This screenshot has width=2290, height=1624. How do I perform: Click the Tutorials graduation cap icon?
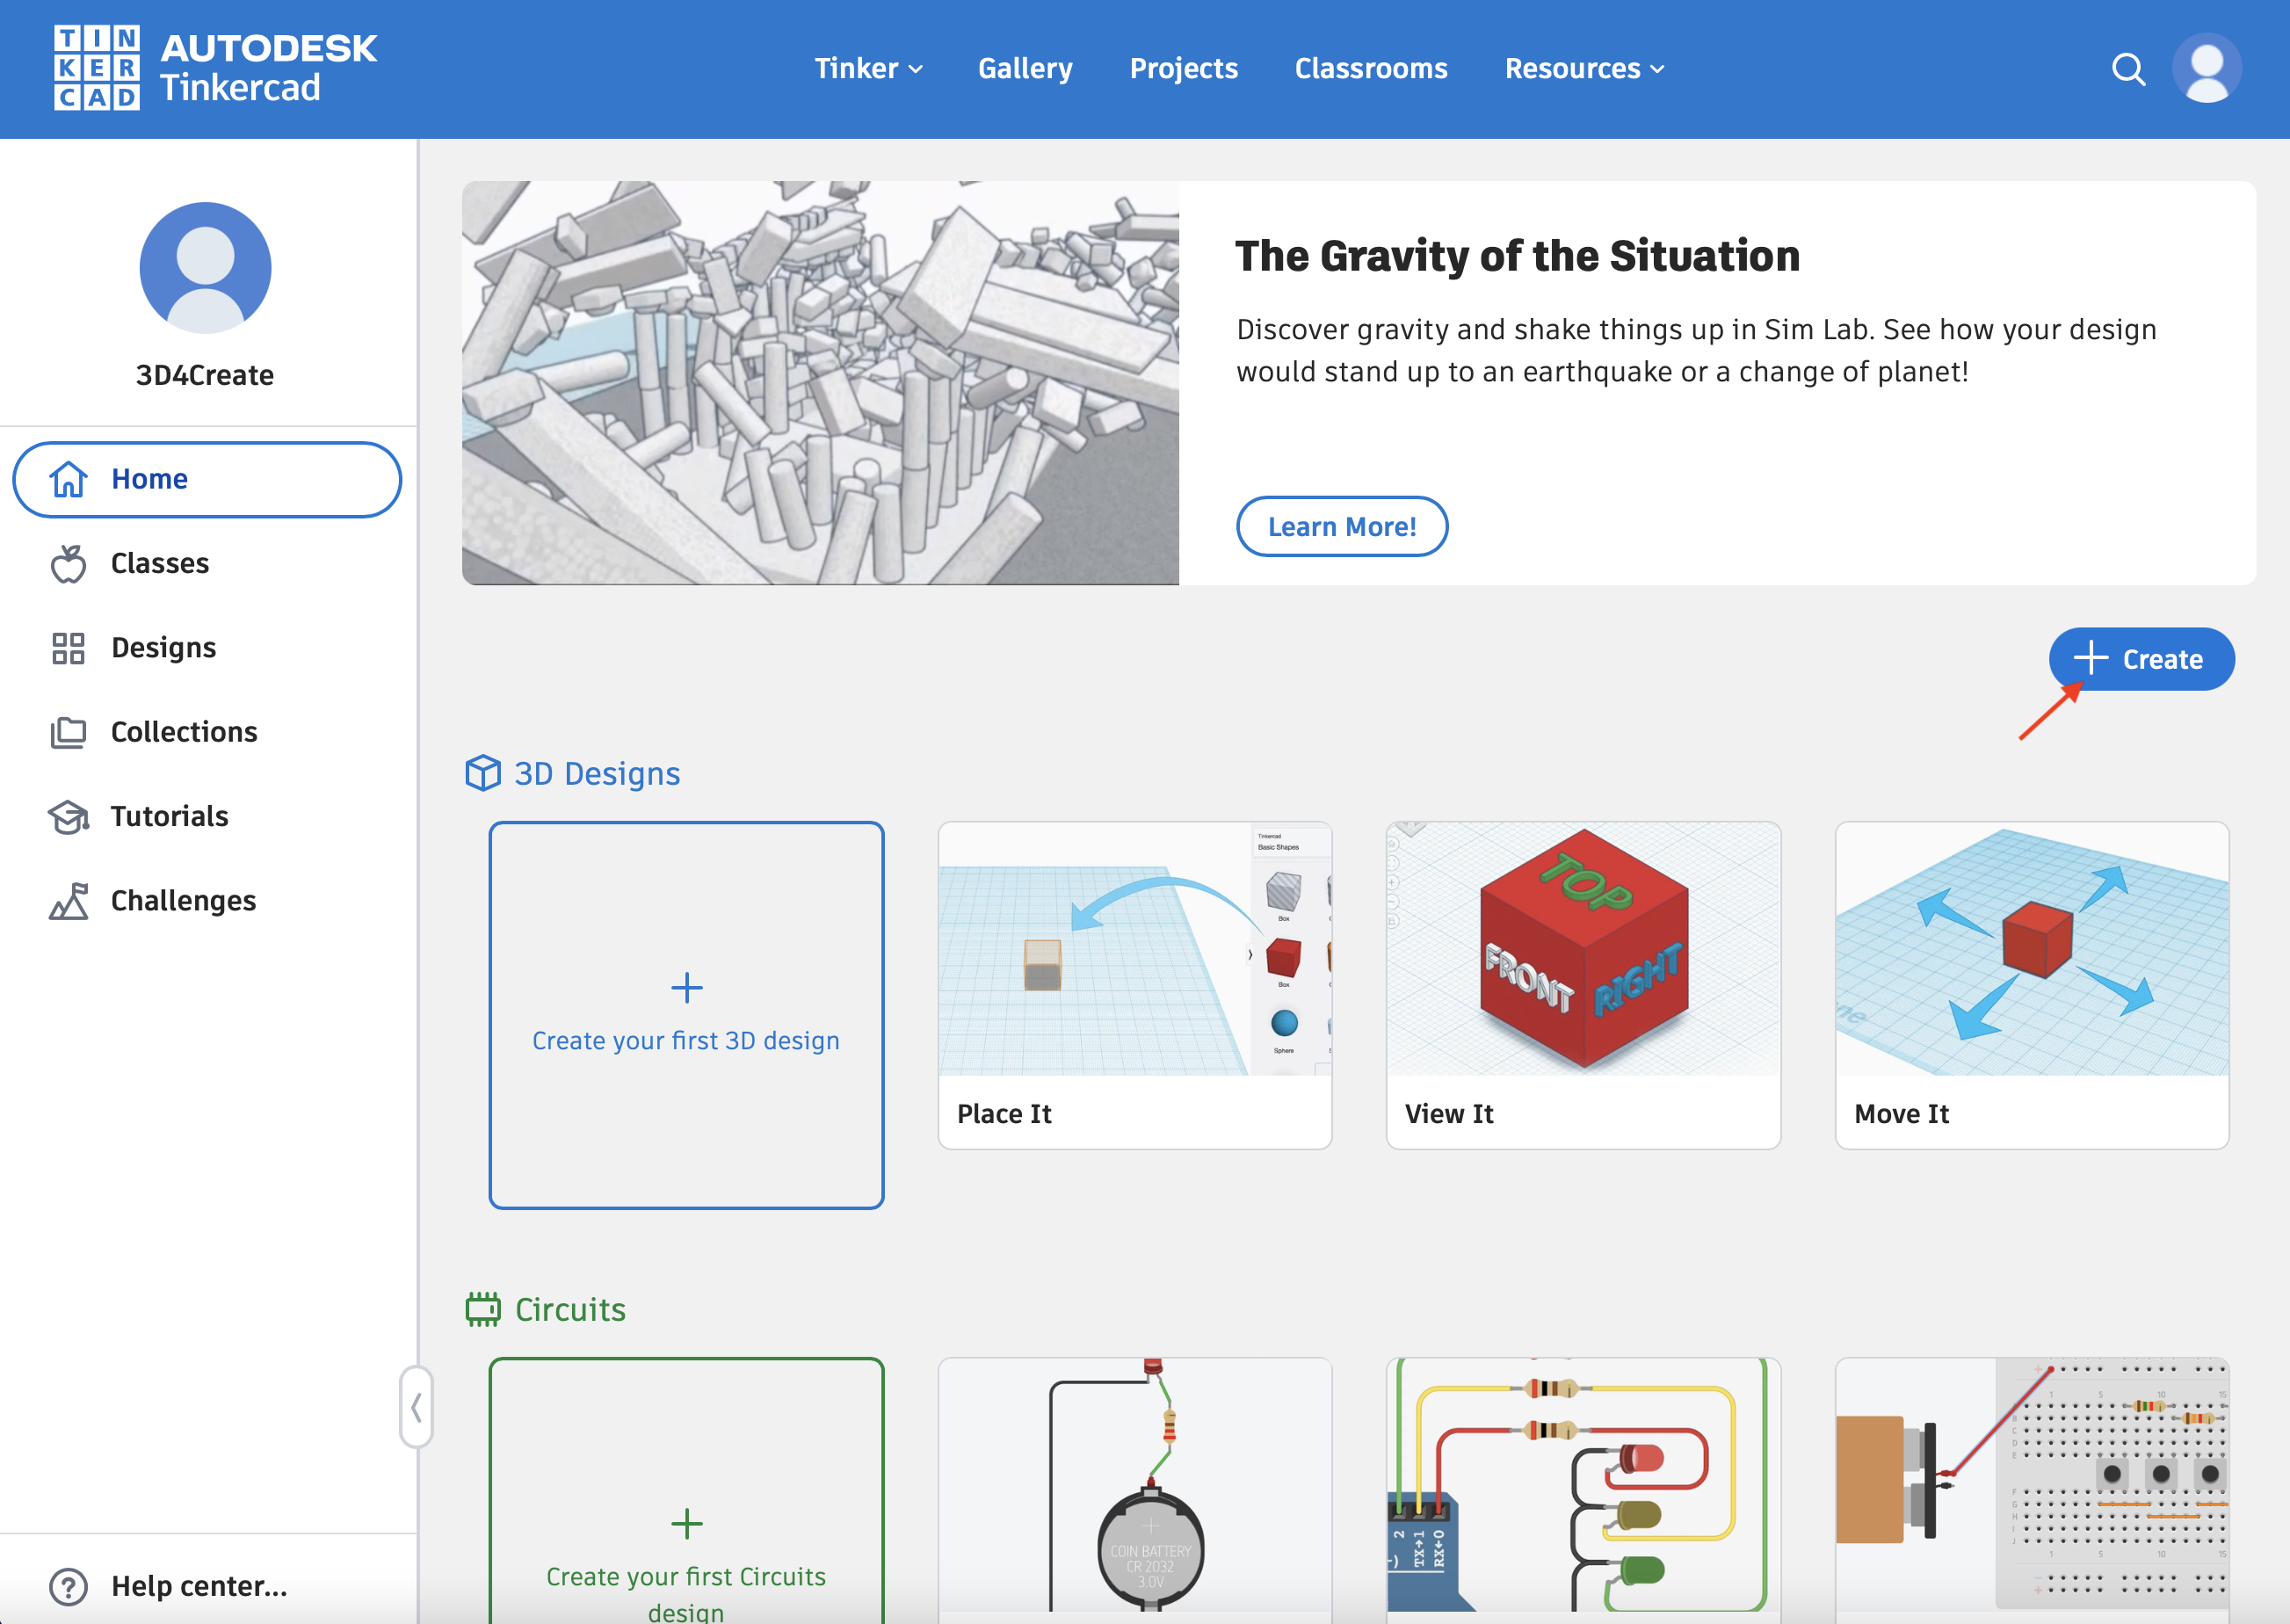tap(68, 817)
